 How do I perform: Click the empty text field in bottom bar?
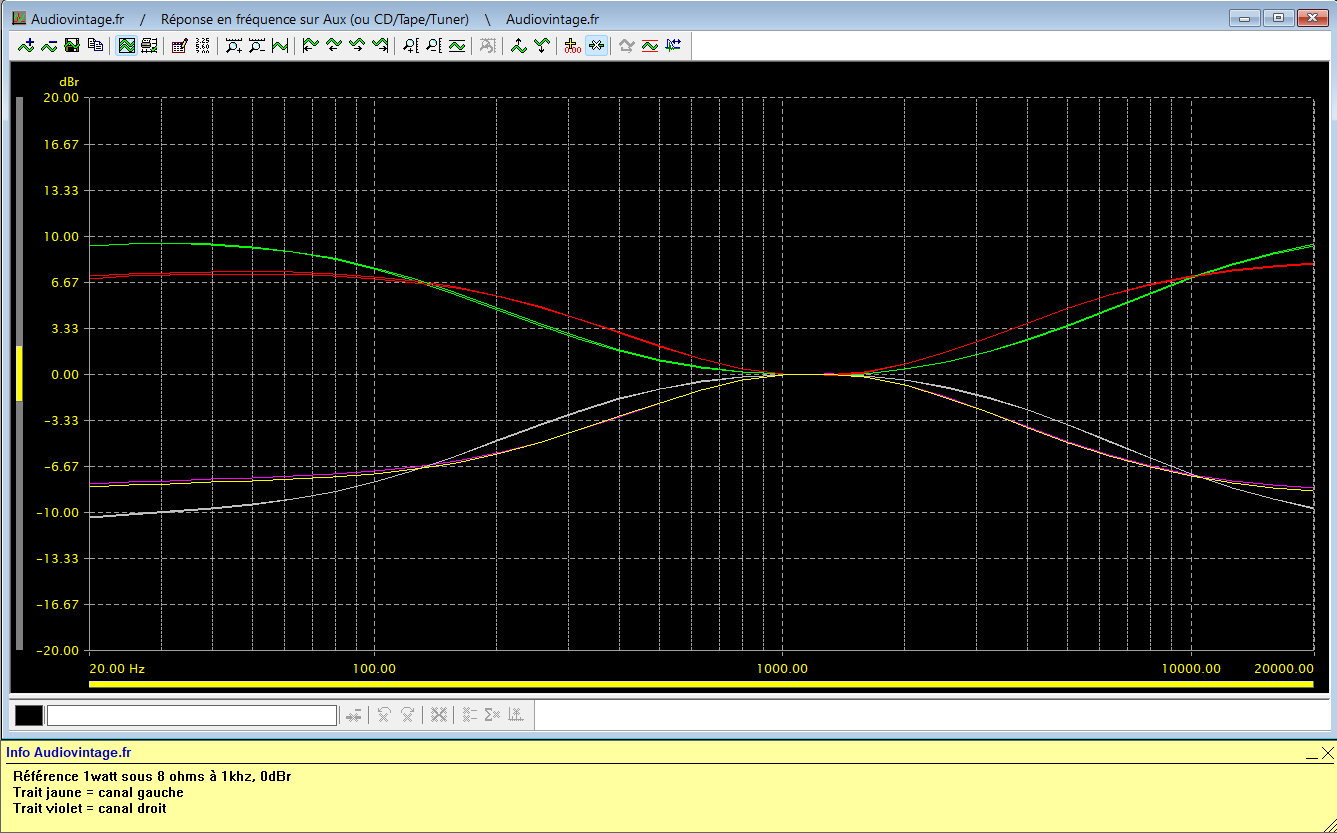coord(192,715)
